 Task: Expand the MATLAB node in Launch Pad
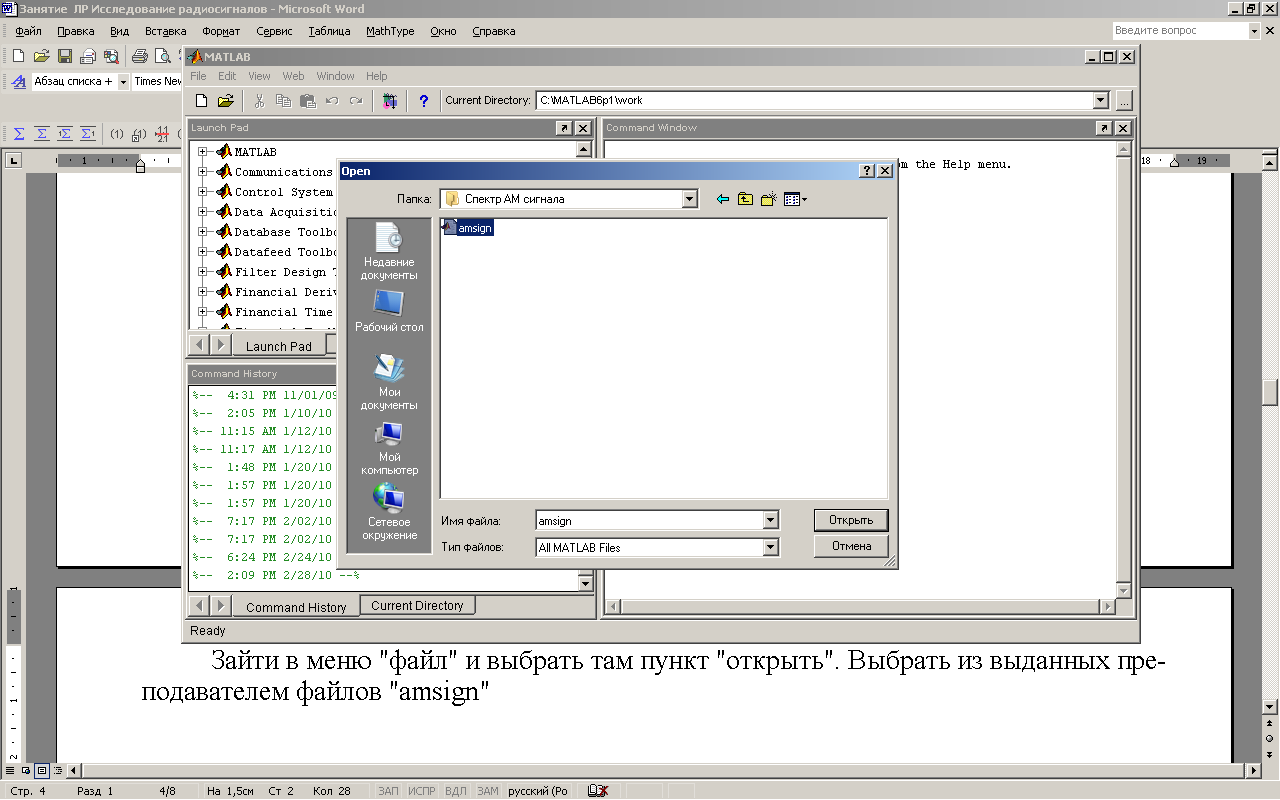pyautogui.click(x=203, y=152)
